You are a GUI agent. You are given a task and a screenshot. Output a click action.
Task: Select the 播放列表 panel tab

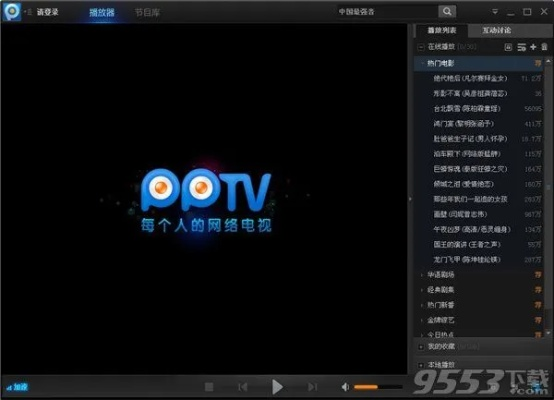click(x=442, y=30)
